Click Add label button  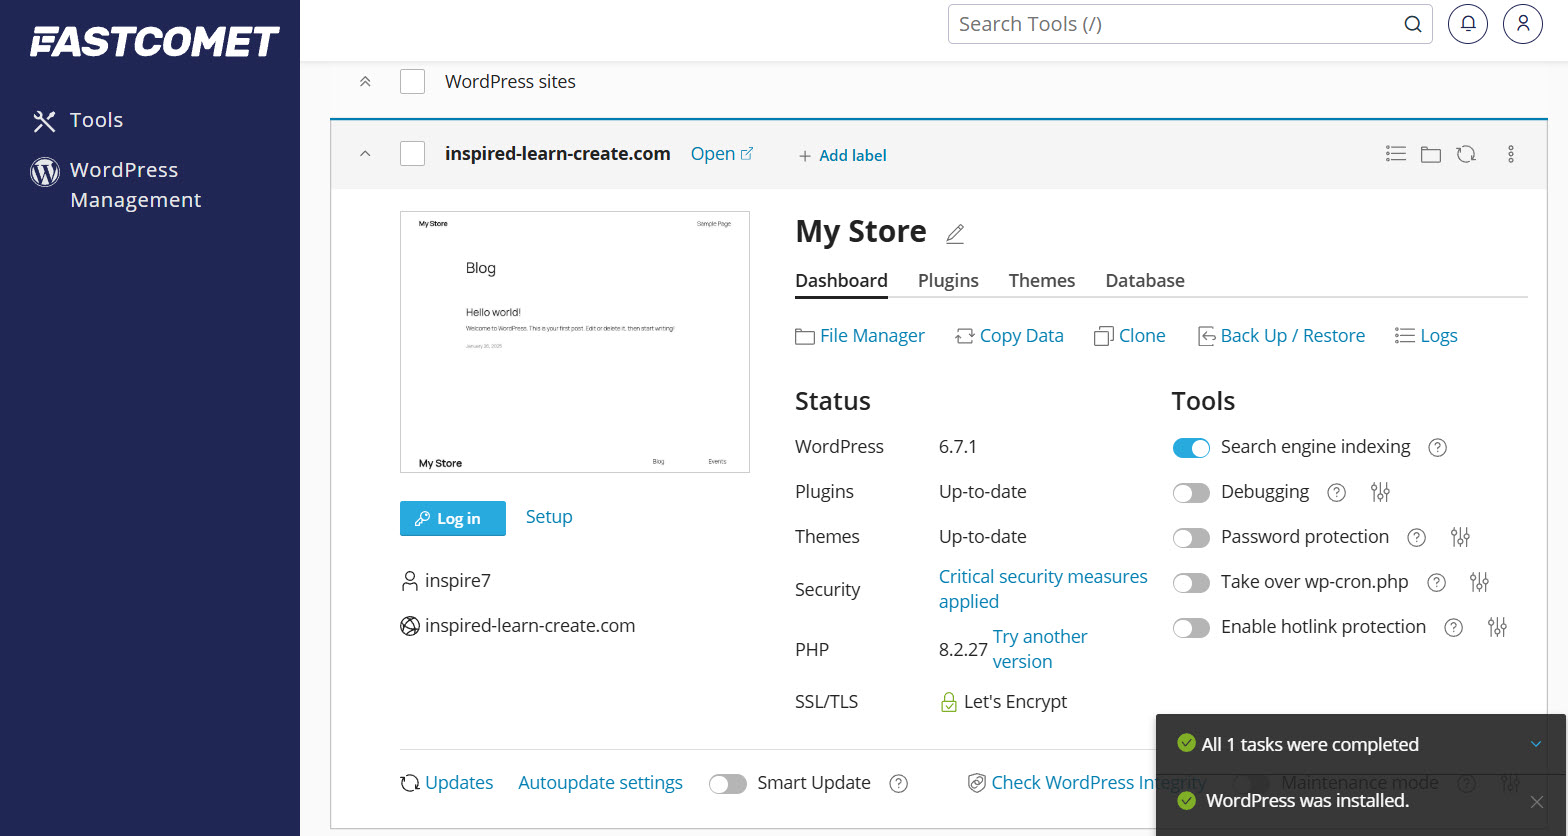[842, 155]
